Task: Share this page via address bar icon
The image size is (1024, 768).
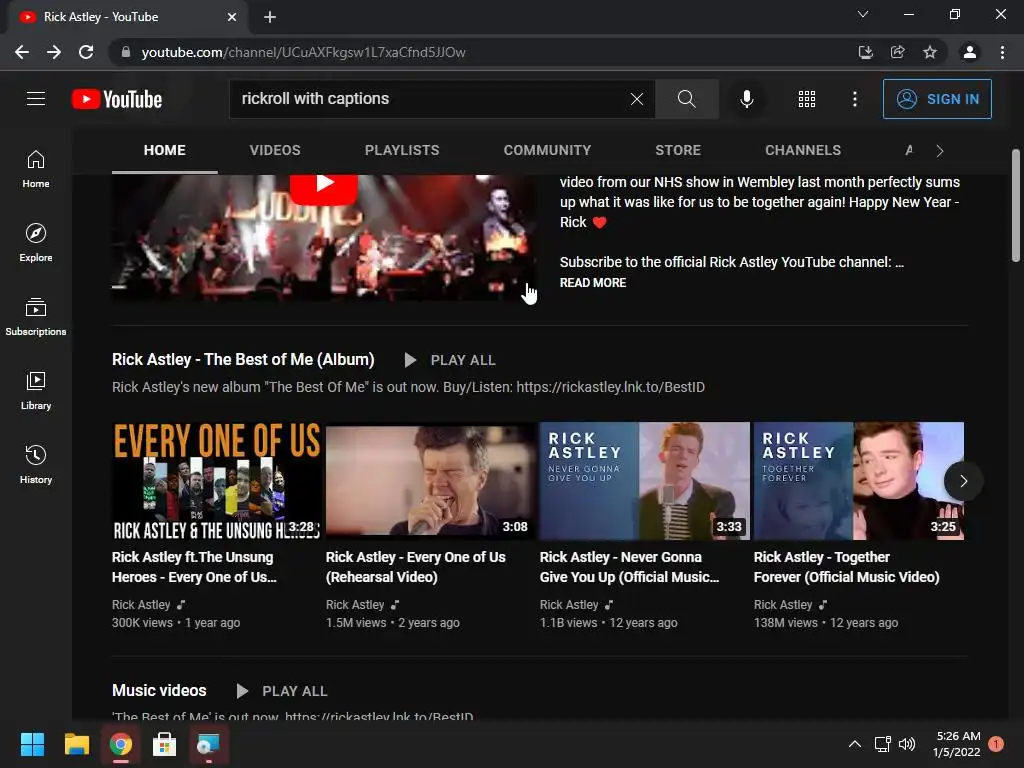Action: (x=897, y=52)
